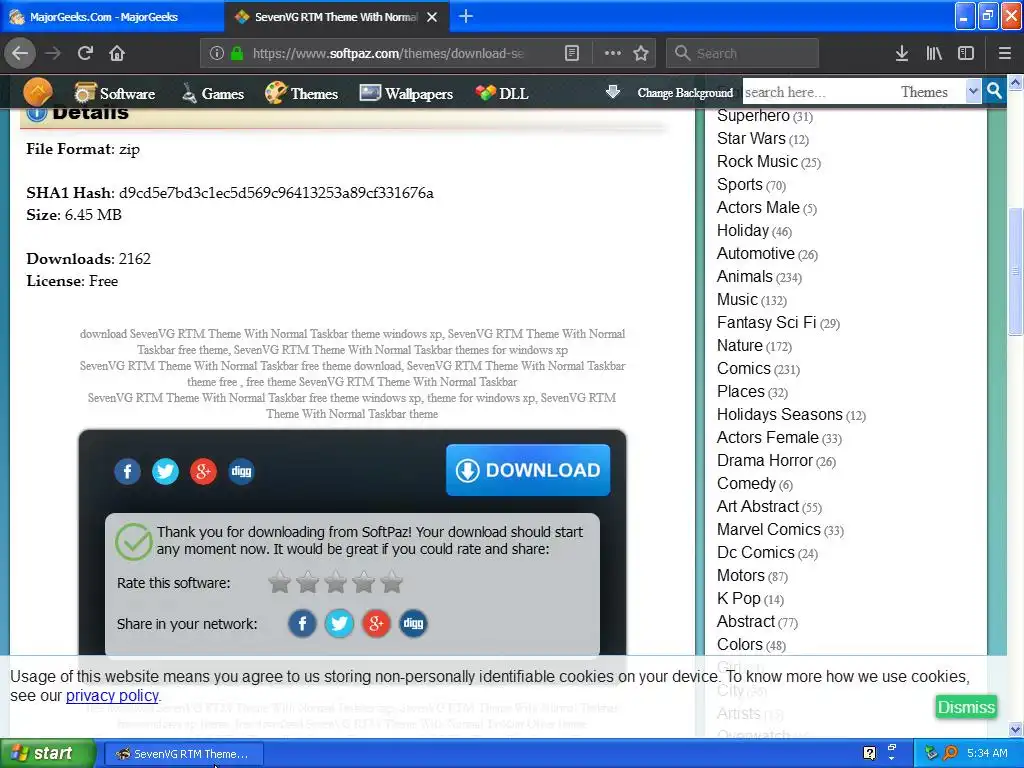
Task: Click the magnifier system tray icon
Action: pyautogui.click(x=950, y=754)
